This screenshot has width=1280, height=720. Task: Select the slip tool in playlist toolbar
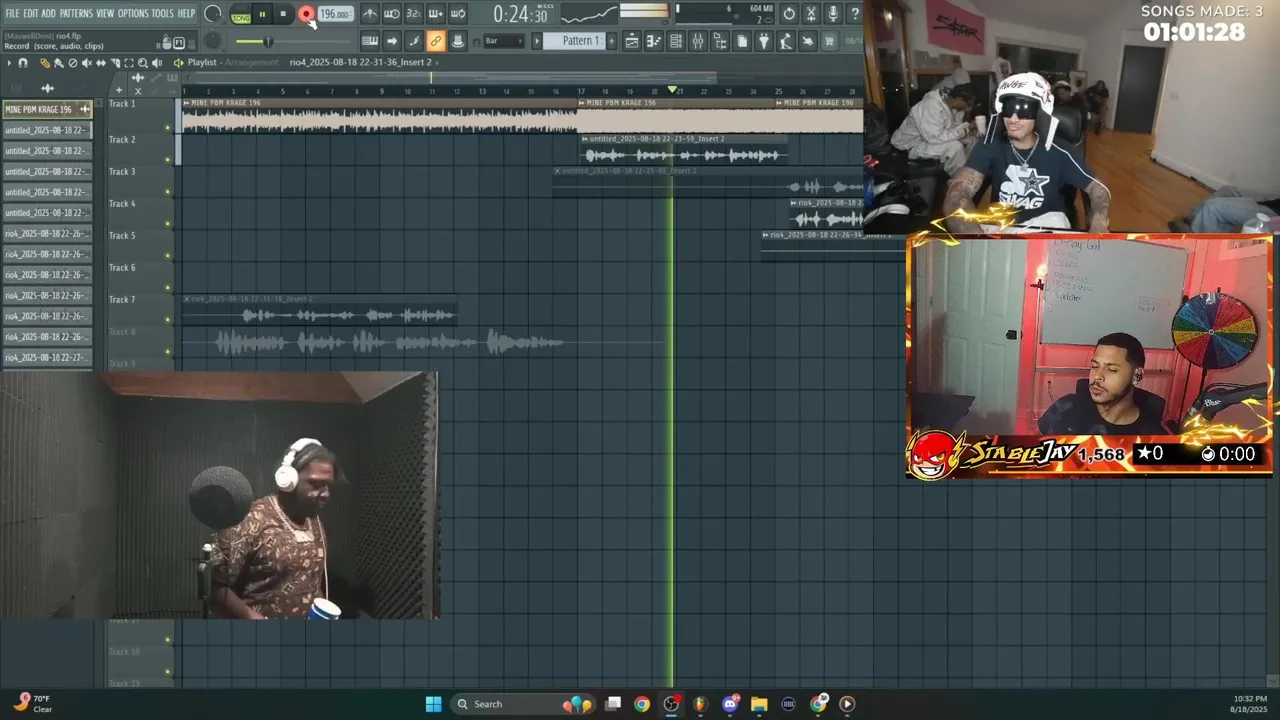pyautogui.click(x=101, y=62)
